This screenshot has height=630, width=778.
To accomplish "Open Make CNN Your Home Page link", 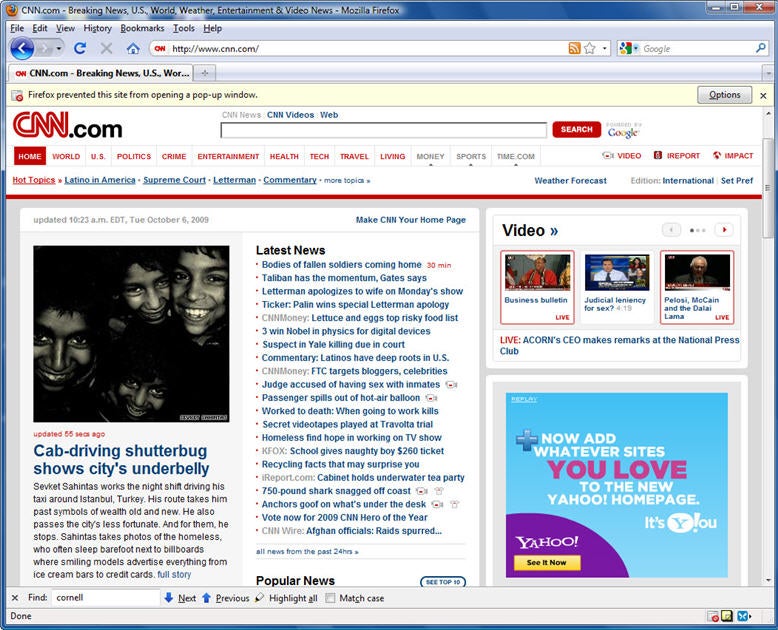I will tap(411, 220).
